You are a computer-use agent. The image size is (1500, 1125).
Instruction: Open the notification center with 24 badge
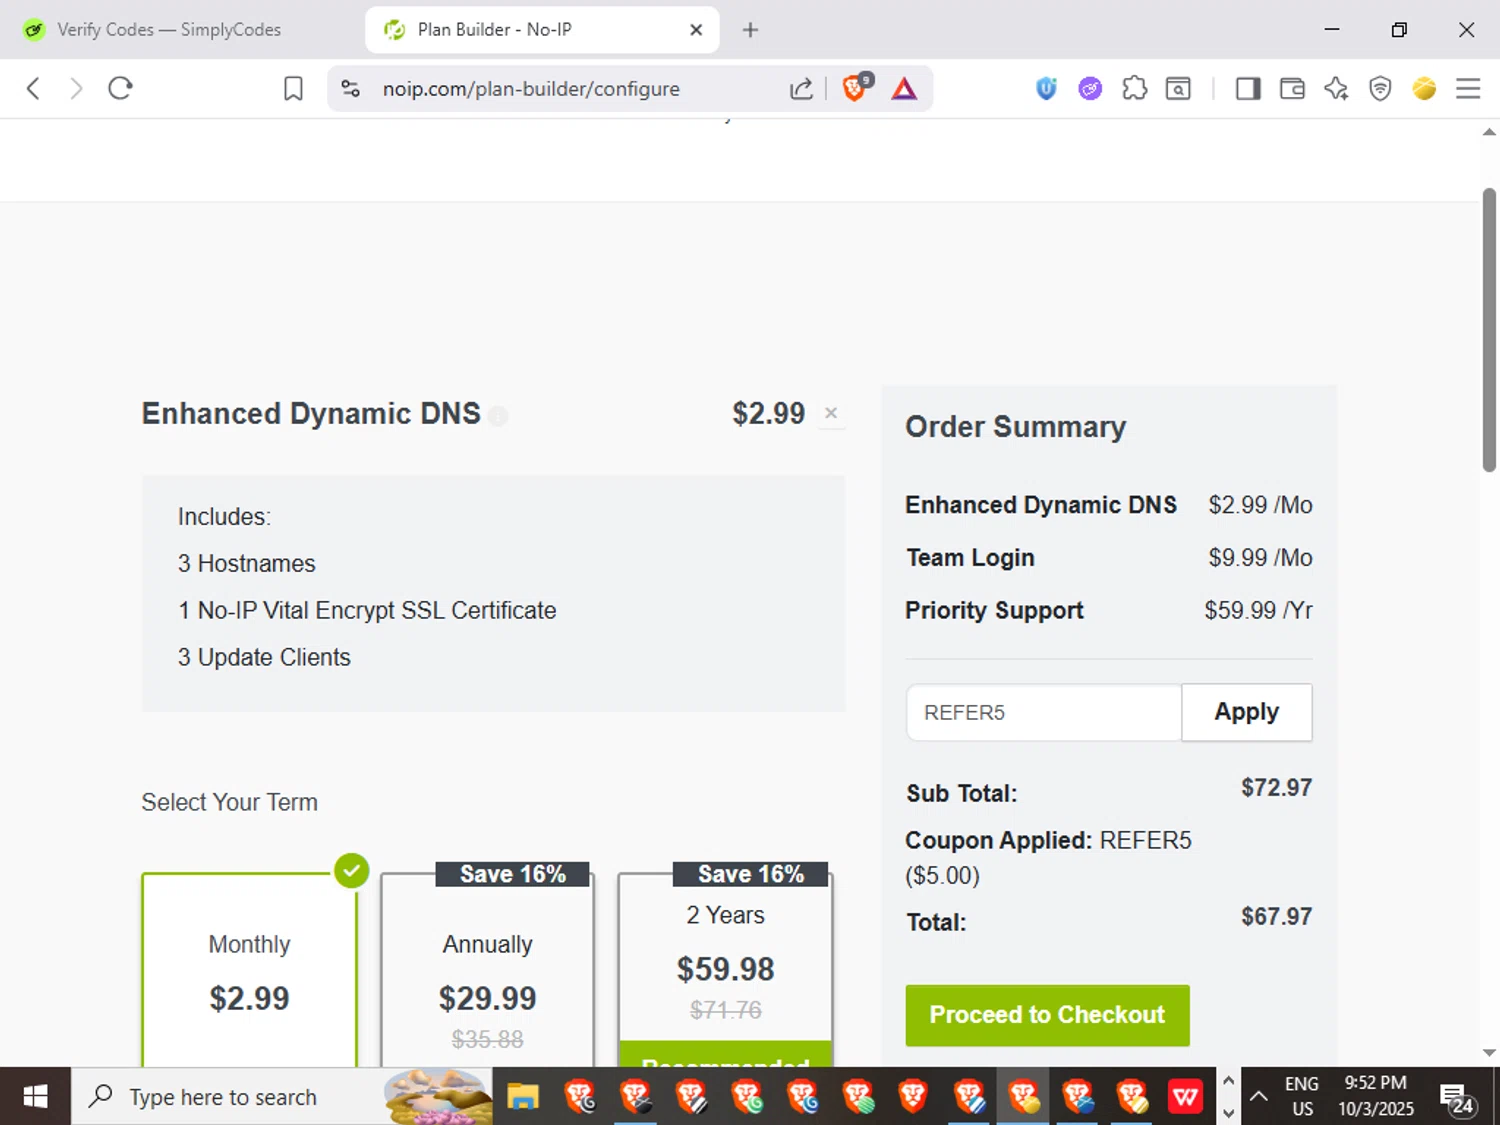tap(1457, 1097)
